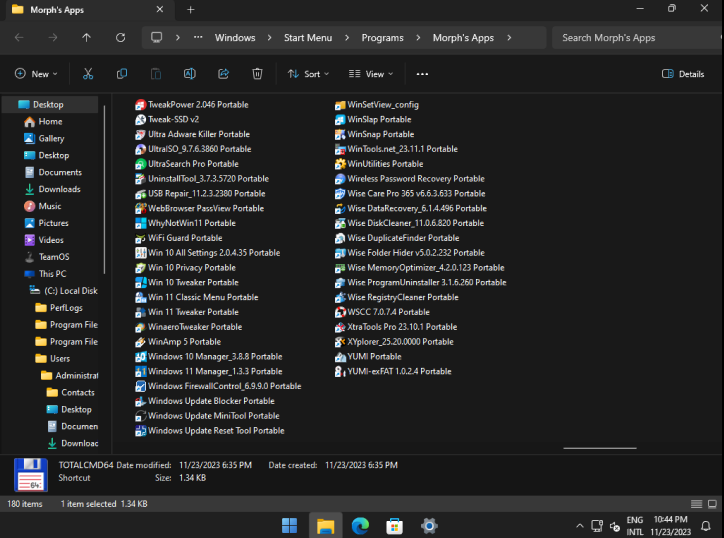Click chevron after Windows breadcrumb
The width and height of the screenshot is (724, 538).
(x=269, y=37)
